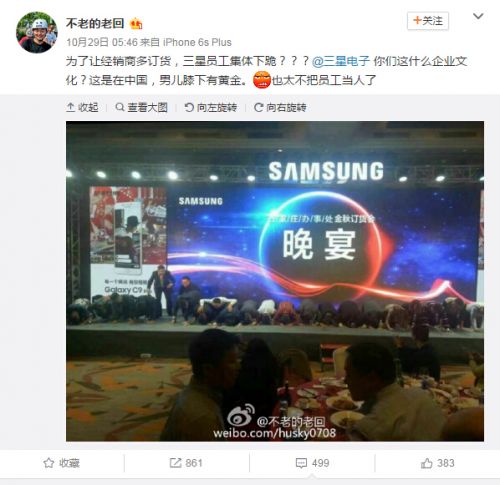
Task: Click the orange VIP badge icon
Action: click(x=136, y=24)
